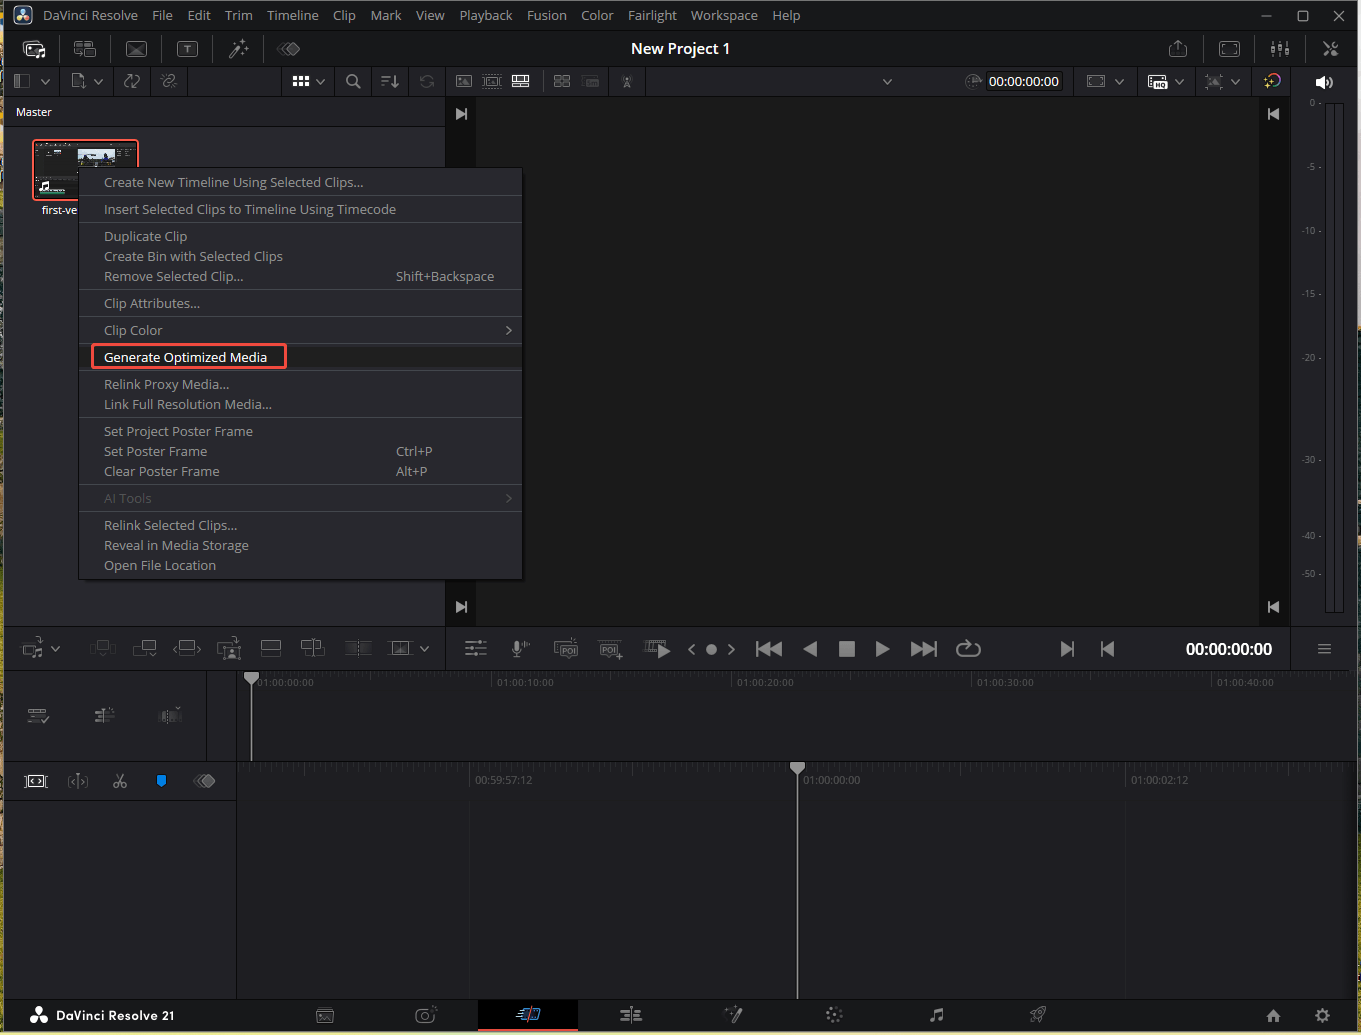Open the viewer tools sliders icon
Screen dimensions: 1361x1035
476,649
